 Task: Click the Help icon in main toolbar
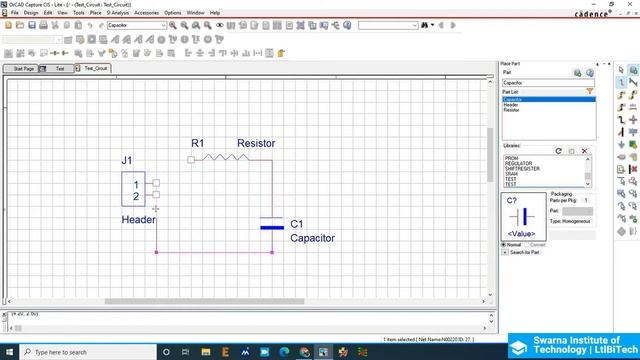(x=347, y=25)
